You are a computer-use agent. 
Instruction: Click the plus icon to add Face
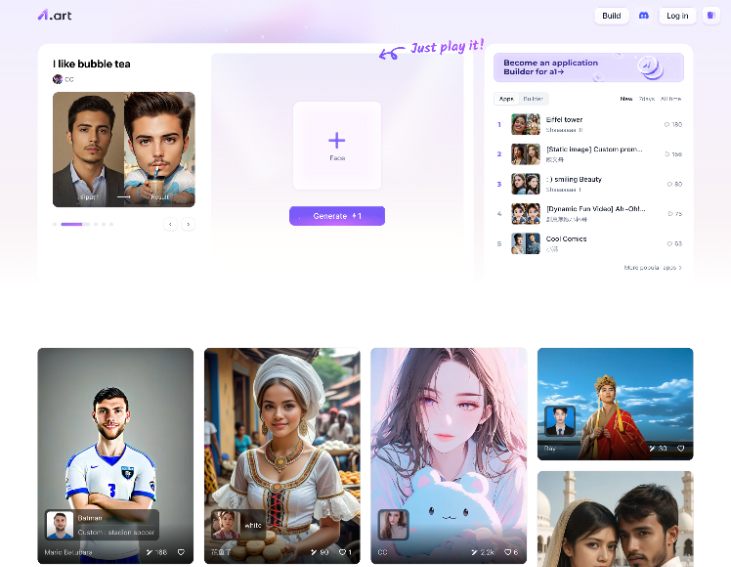click(x=337, y=141)
